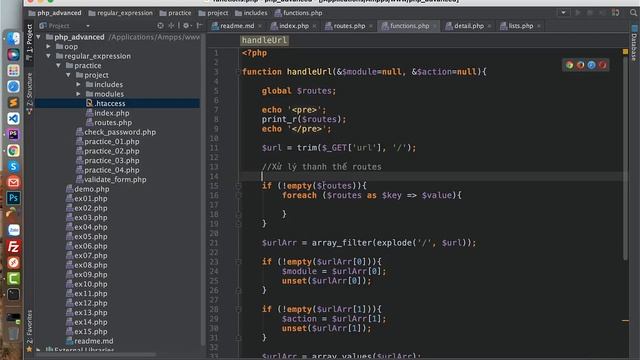The width and height of the screenshot is (640, 360).
Task: Open FileZilla from the dock
Action: (13, 247)
